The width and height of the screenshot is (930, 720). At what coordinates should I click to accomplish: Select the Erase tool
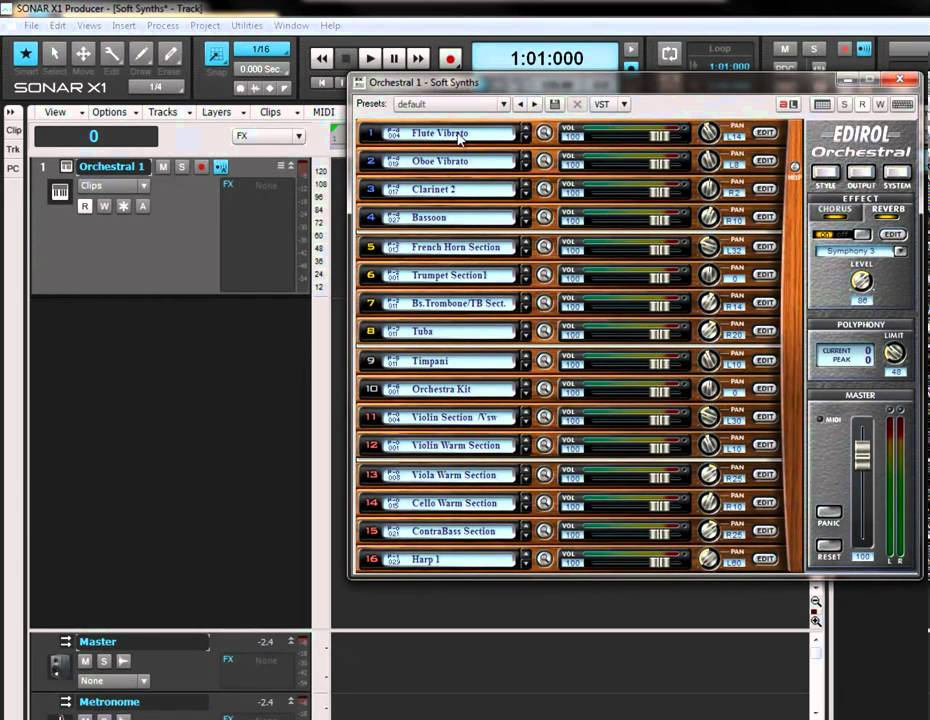(x=170, y=54)
